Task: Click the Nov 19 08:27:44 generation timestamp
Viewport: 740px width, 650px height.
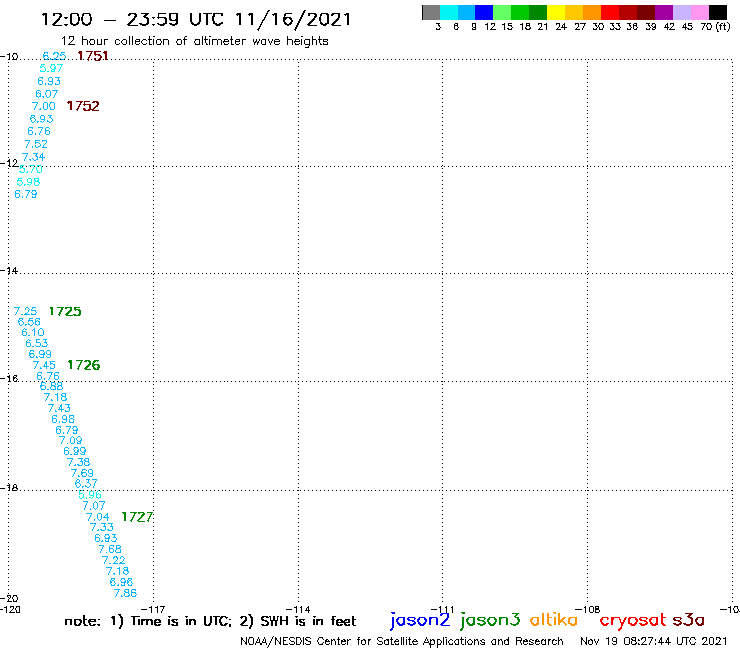Action: [654, 641]
